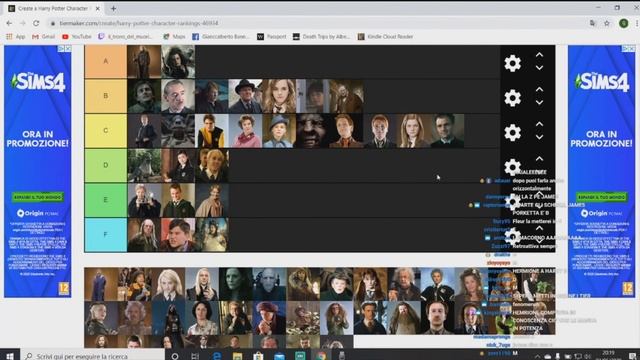Screen dimensions: 640x360
Task: Open settings gear for tier C row
Action: [512, 133]
